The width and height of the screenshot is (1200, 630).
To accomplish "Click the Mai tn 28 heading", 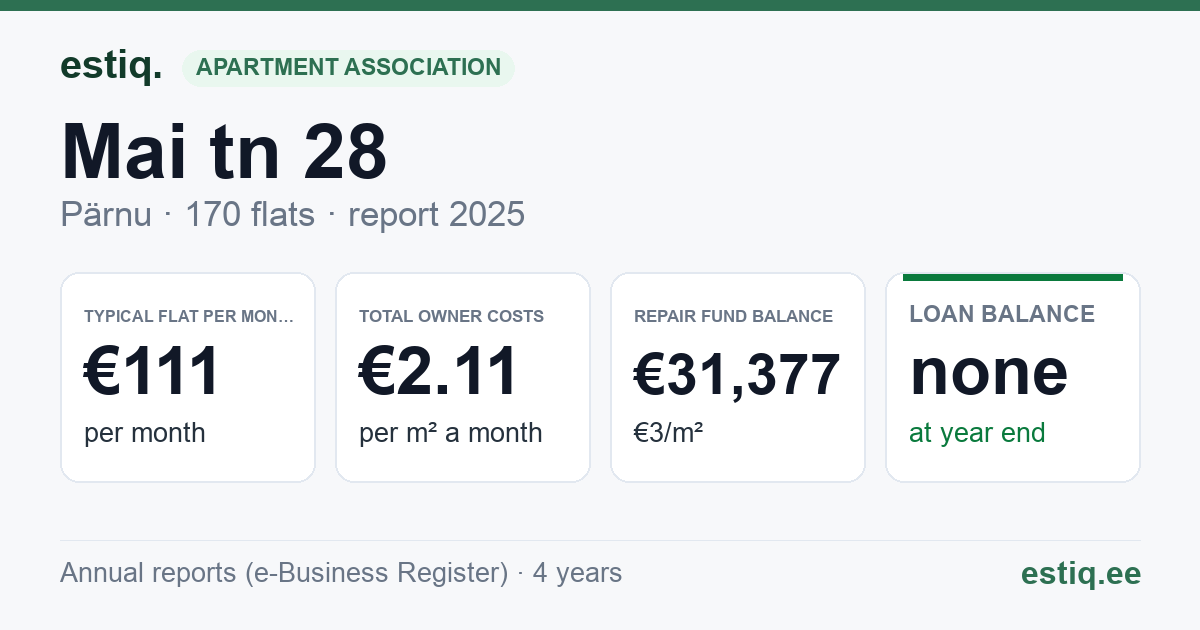I will click(224, 152).
